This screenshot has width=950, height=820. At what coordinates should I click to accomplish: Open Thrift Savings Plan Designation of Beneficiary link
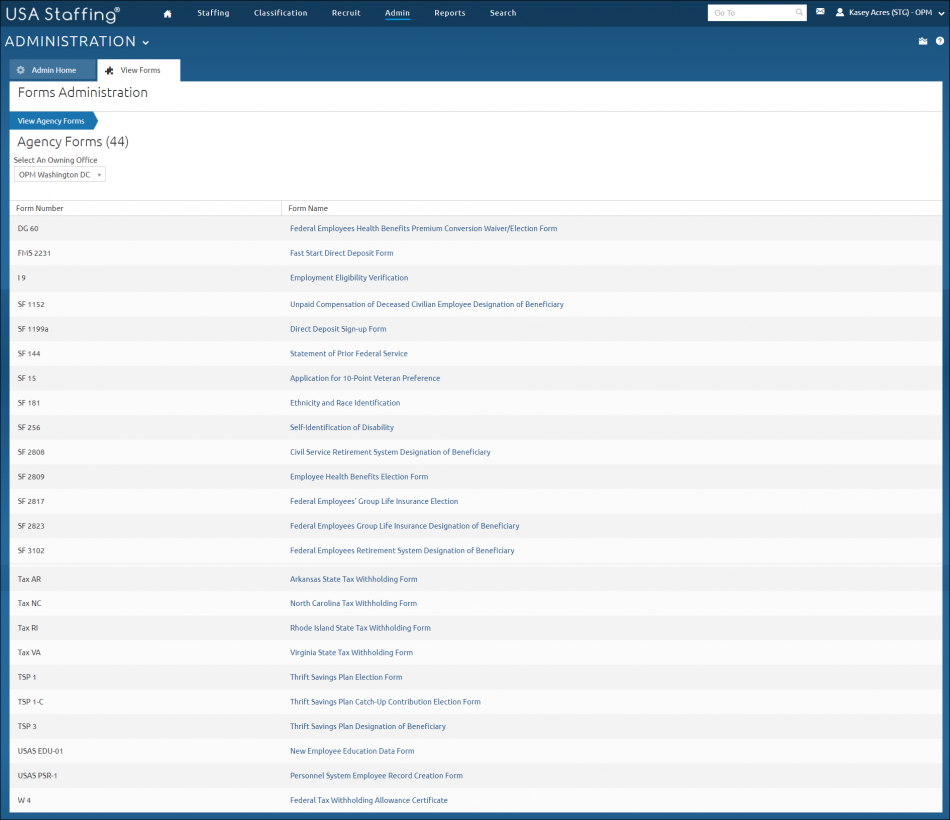pos(368,727)
